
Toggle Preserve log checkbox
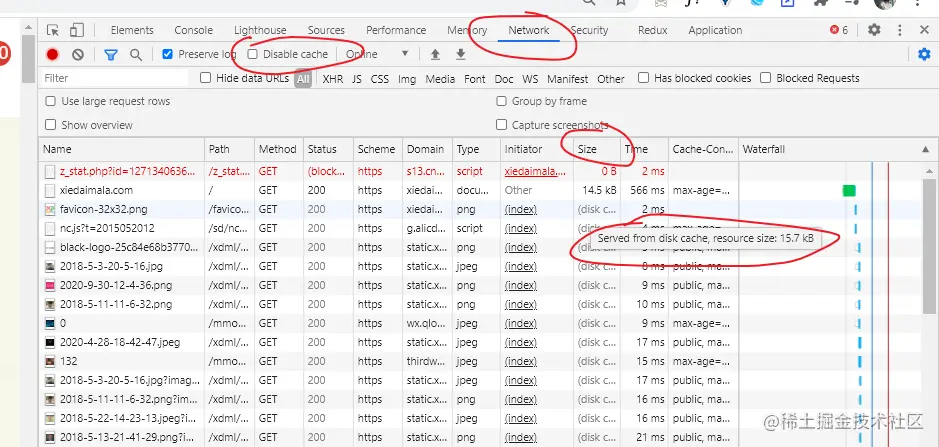167,54
